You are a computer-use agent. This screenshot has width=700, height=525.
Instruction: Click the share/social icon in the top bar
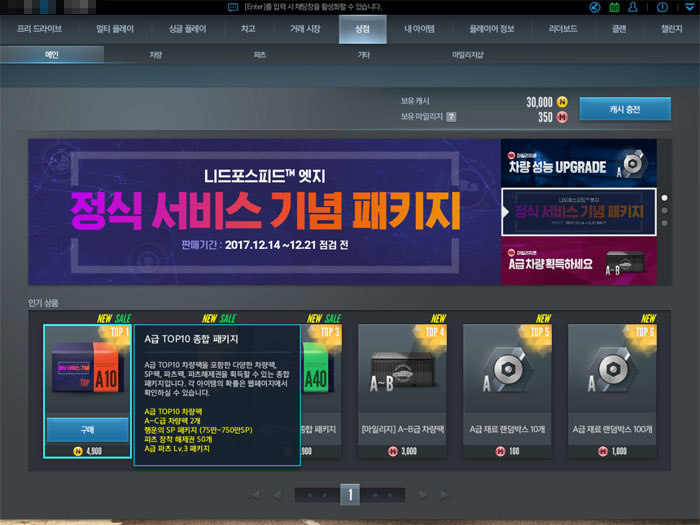coord(597,7)
